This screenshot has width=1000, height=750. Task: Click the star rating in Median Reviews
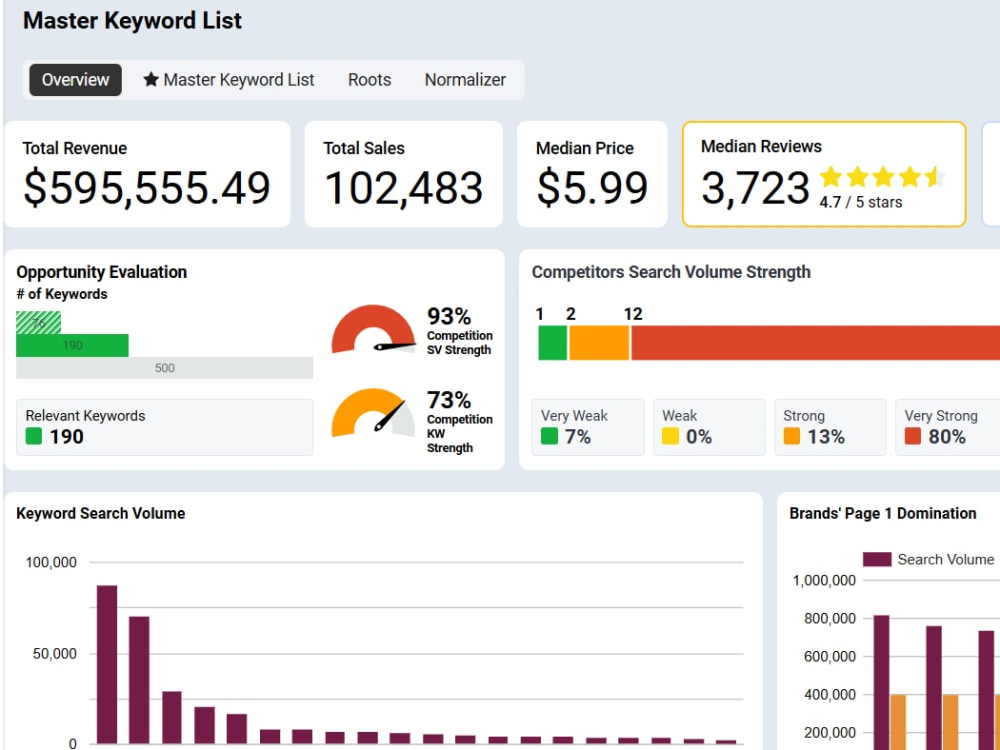pyautogui.click(x=883, y=177)
